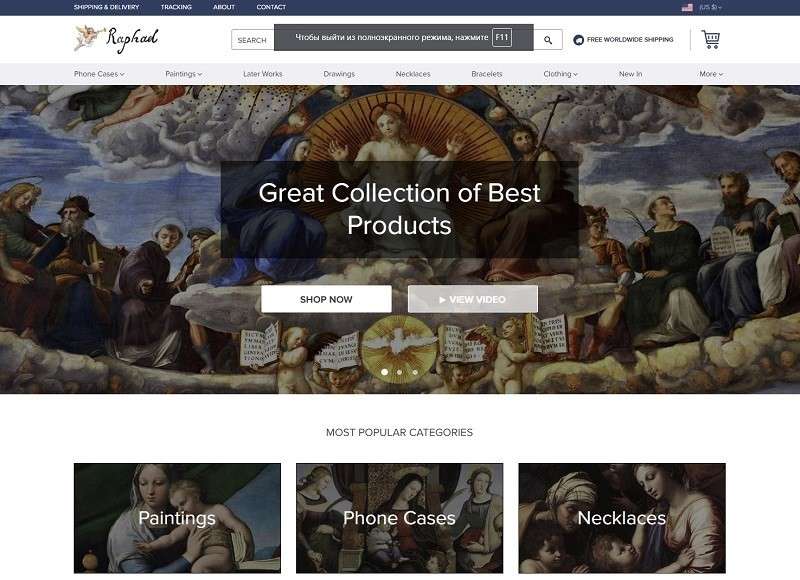Image resolution: width=800 pixels, height=580 pixels.
Task: Select the first carousel slide dot
Action: (x=385, y=372)
